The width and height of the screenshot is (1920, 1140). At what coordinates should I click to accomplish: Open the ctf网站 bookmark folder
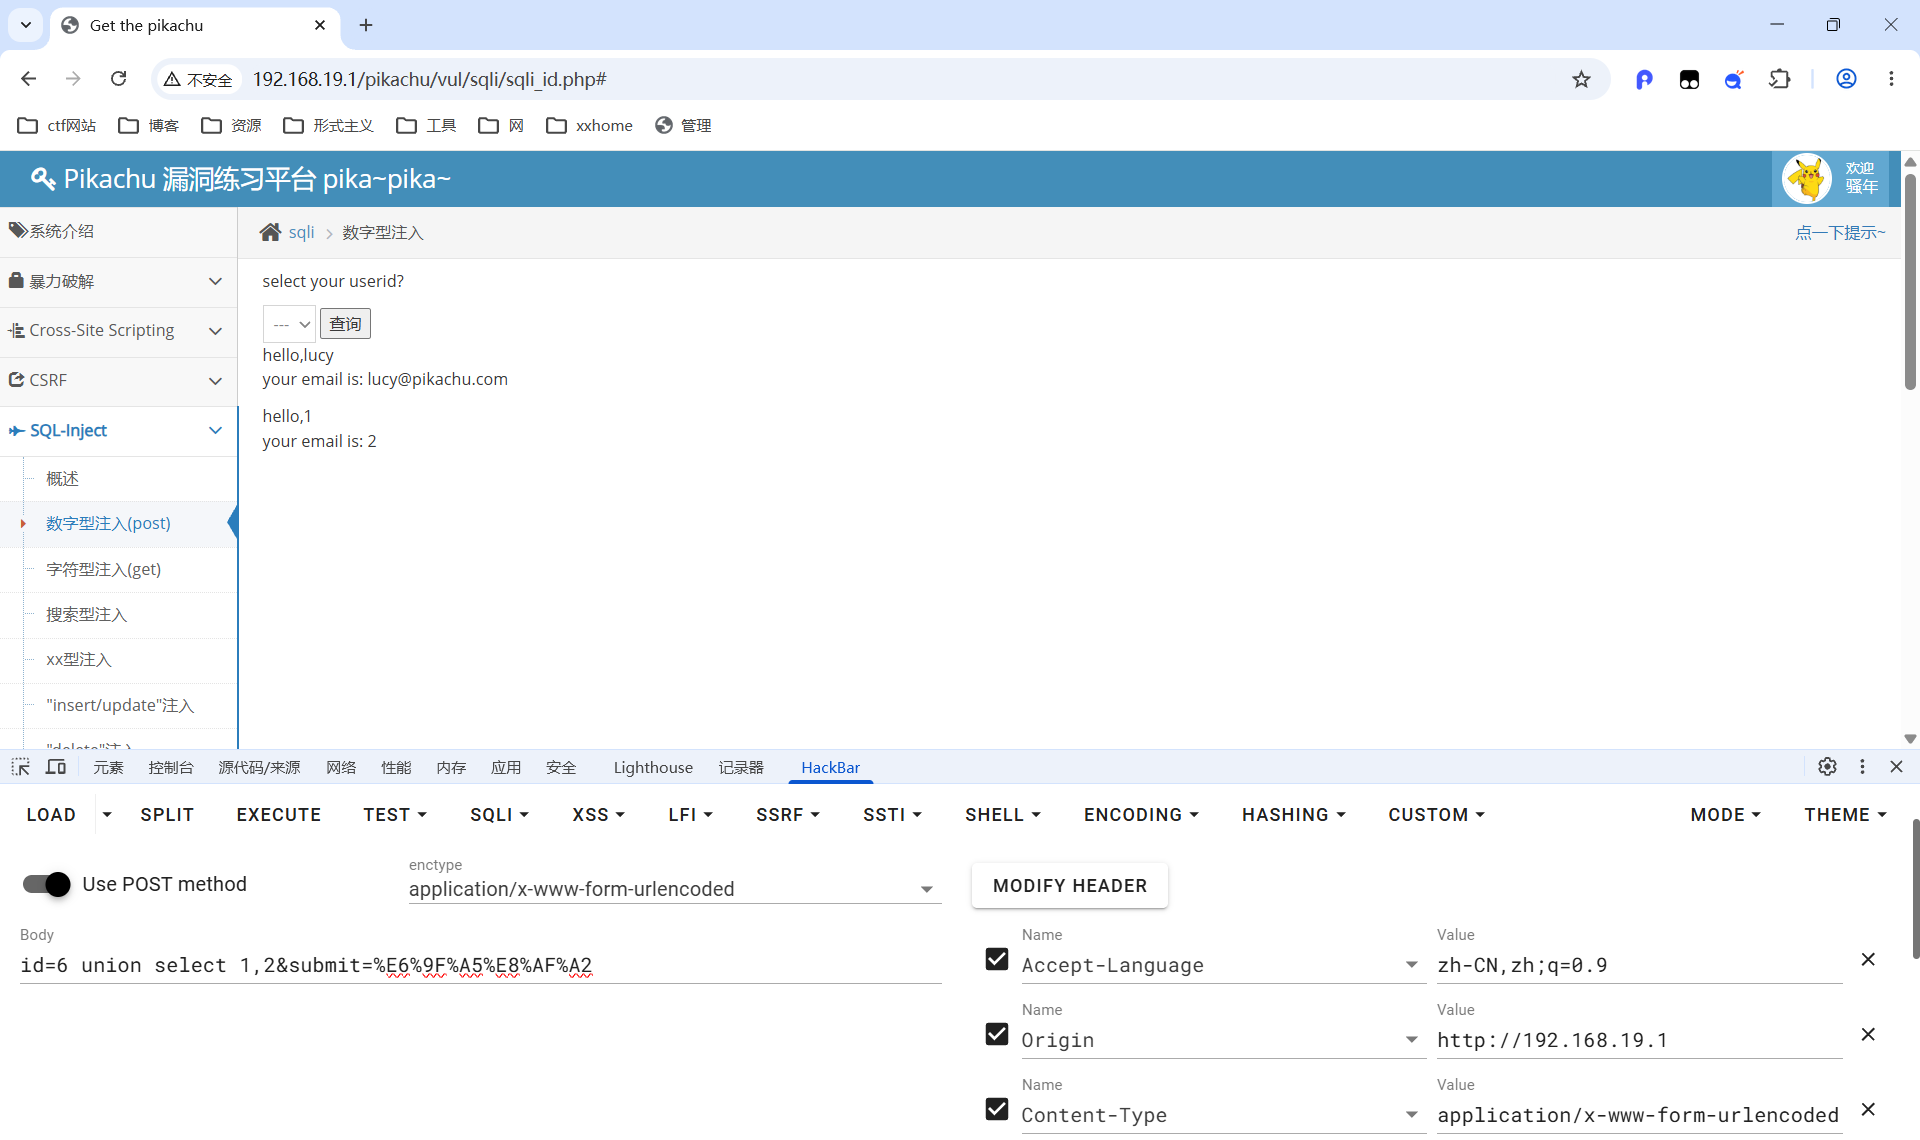tap(57, 125)
